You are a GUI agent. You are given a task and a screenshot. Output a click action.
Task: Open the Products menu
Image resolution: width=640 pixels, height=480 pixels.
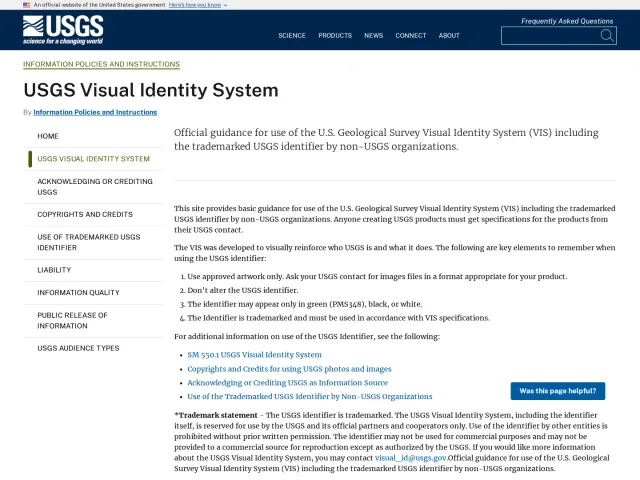click(x=335, y=36)
